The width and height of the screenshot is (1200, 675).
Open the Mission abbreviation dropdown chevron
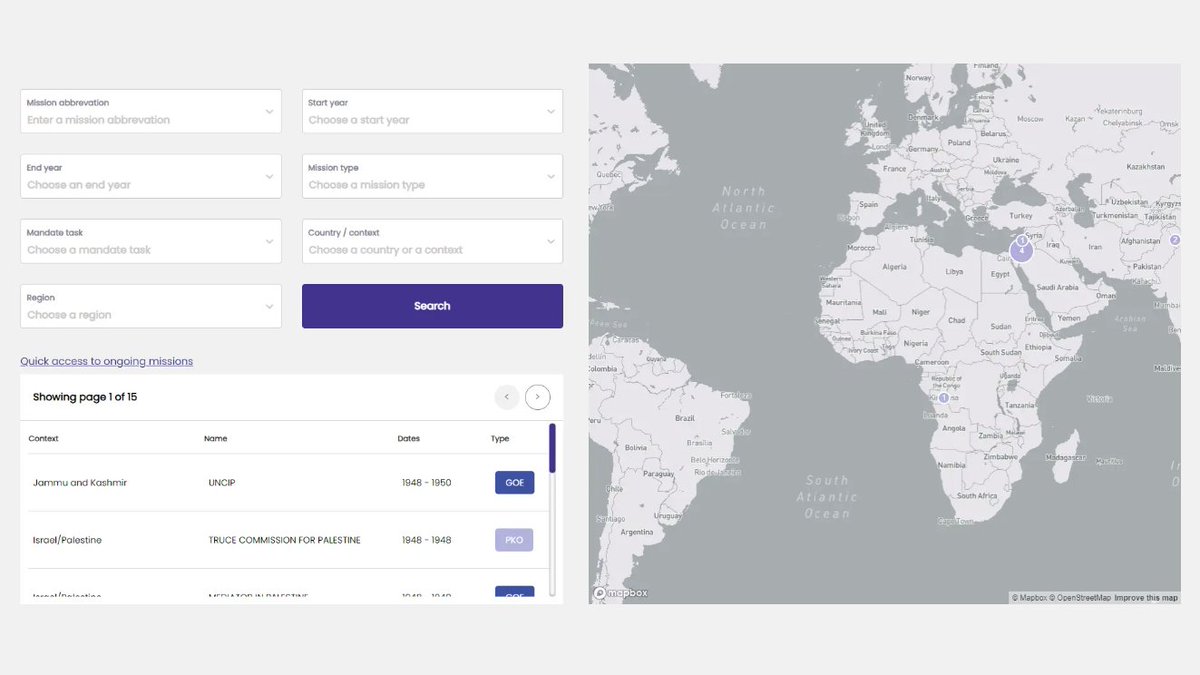click(269, 112)
